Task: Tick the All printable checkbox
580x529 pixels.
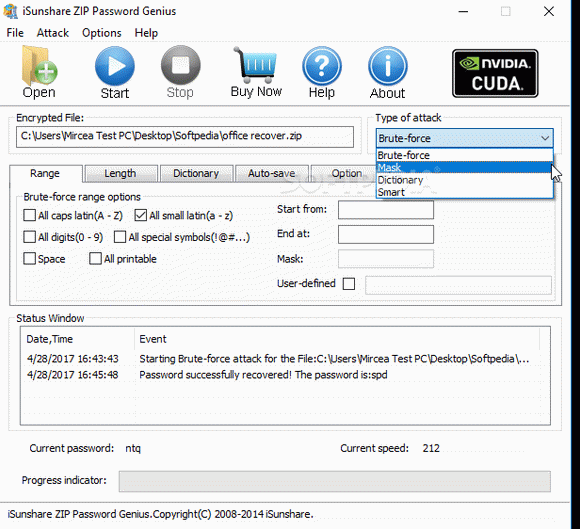Action: [x=95, y=258]
